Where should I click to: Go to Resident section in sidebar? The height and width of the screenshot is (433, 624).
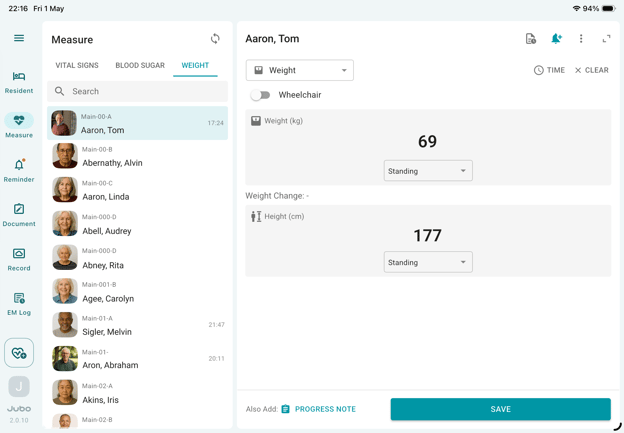pos(19,83)
